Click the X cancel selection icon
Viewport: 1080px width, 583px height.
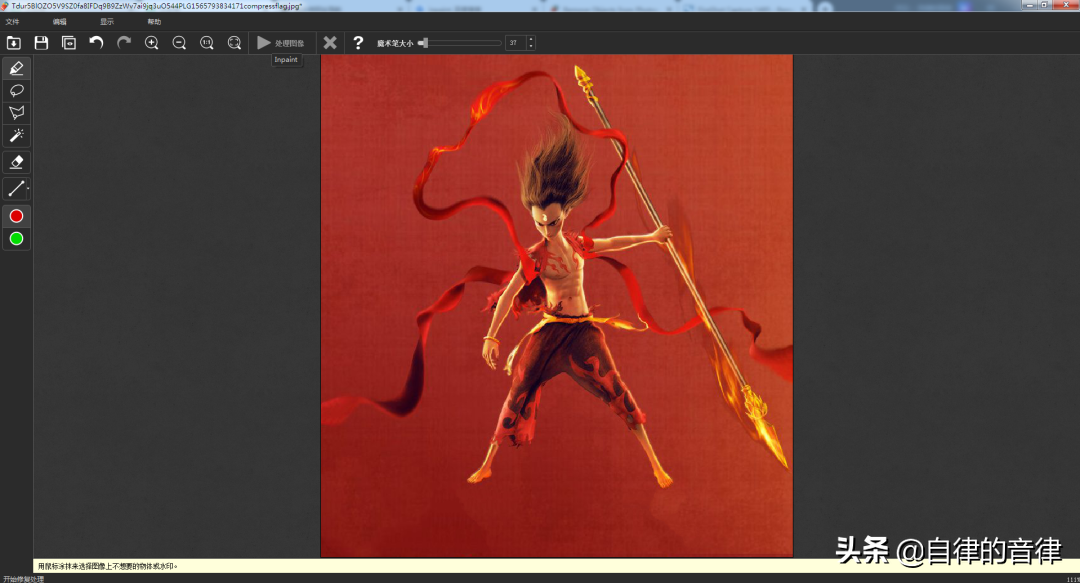point(330,43)
